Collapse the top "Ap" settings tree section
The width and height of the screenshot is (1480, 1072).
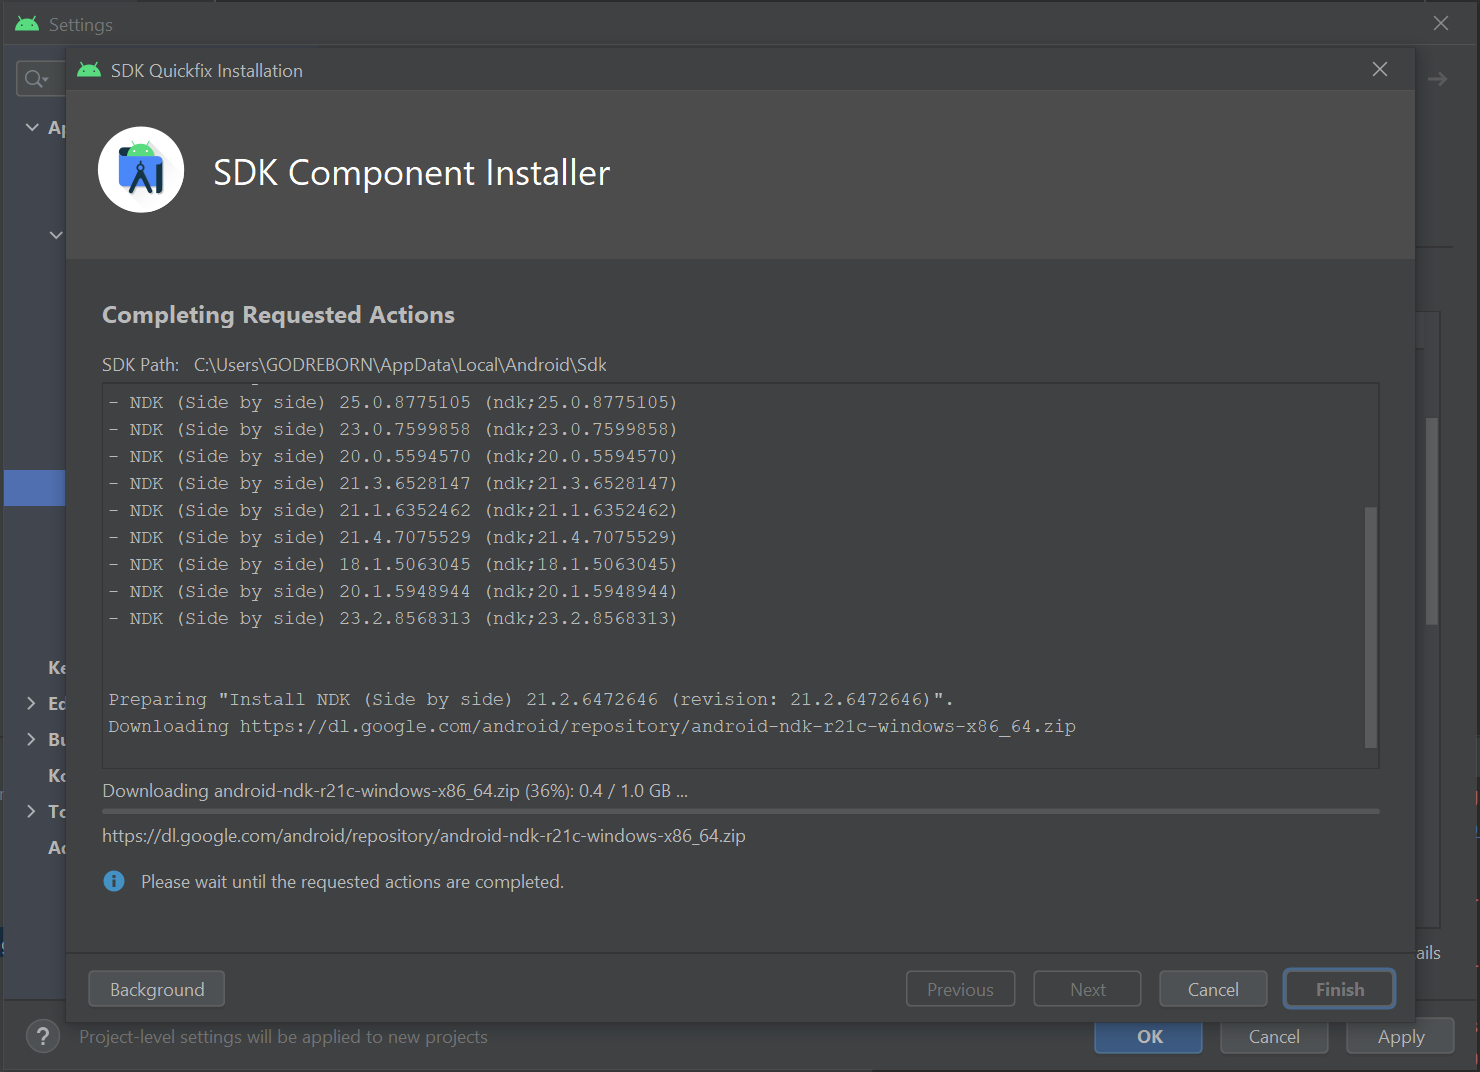coord(32,127)
